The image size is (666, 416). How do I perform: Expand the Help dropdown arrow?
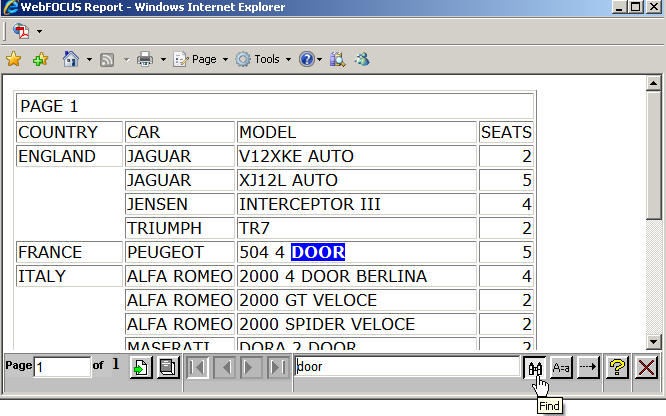coord(319,59)
